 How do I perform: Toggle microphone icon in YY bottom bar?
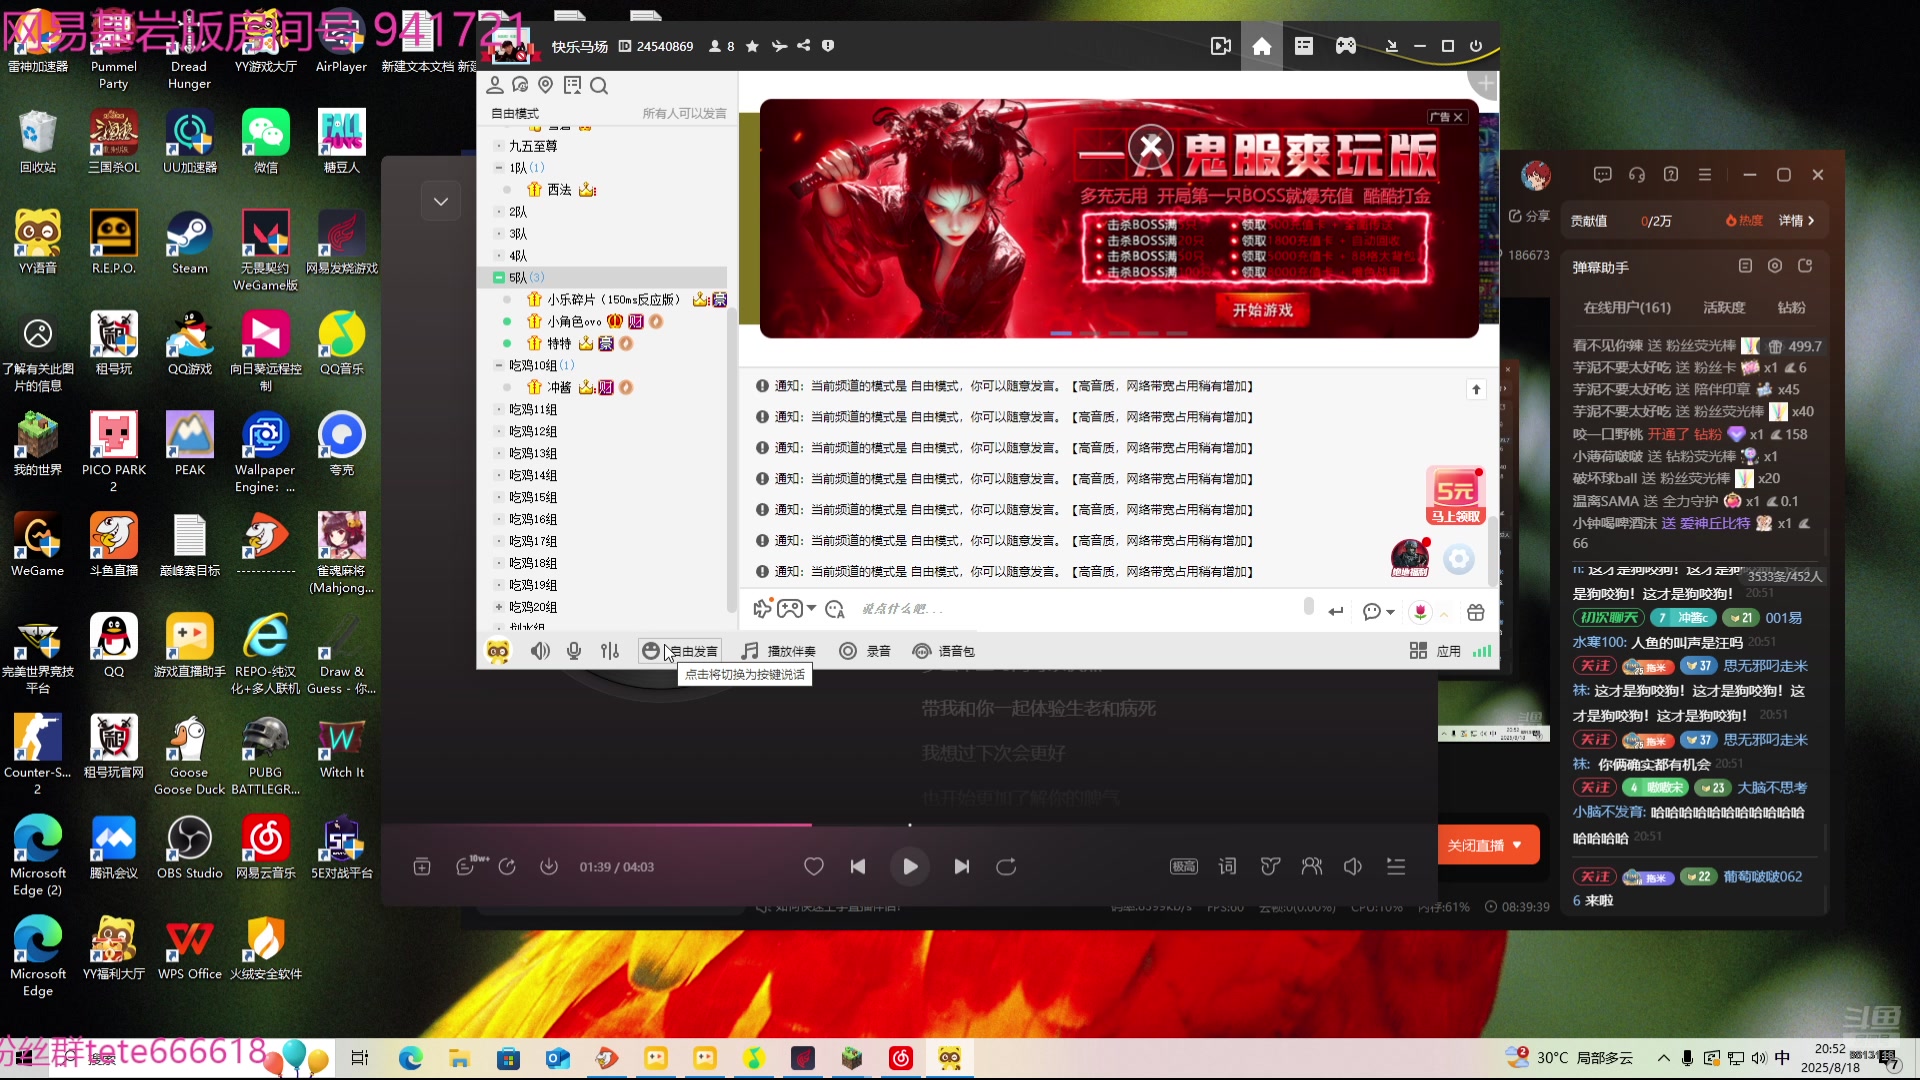pos(574,651)
